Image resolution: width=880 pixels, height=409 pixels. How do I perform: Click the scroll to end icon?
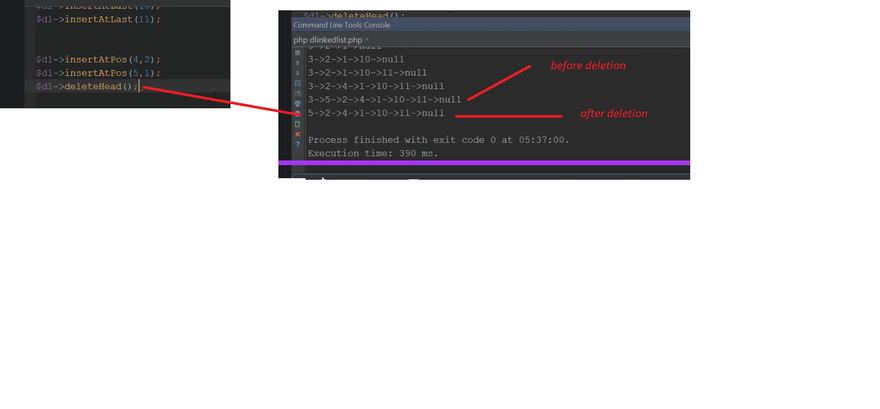[297, 93]
